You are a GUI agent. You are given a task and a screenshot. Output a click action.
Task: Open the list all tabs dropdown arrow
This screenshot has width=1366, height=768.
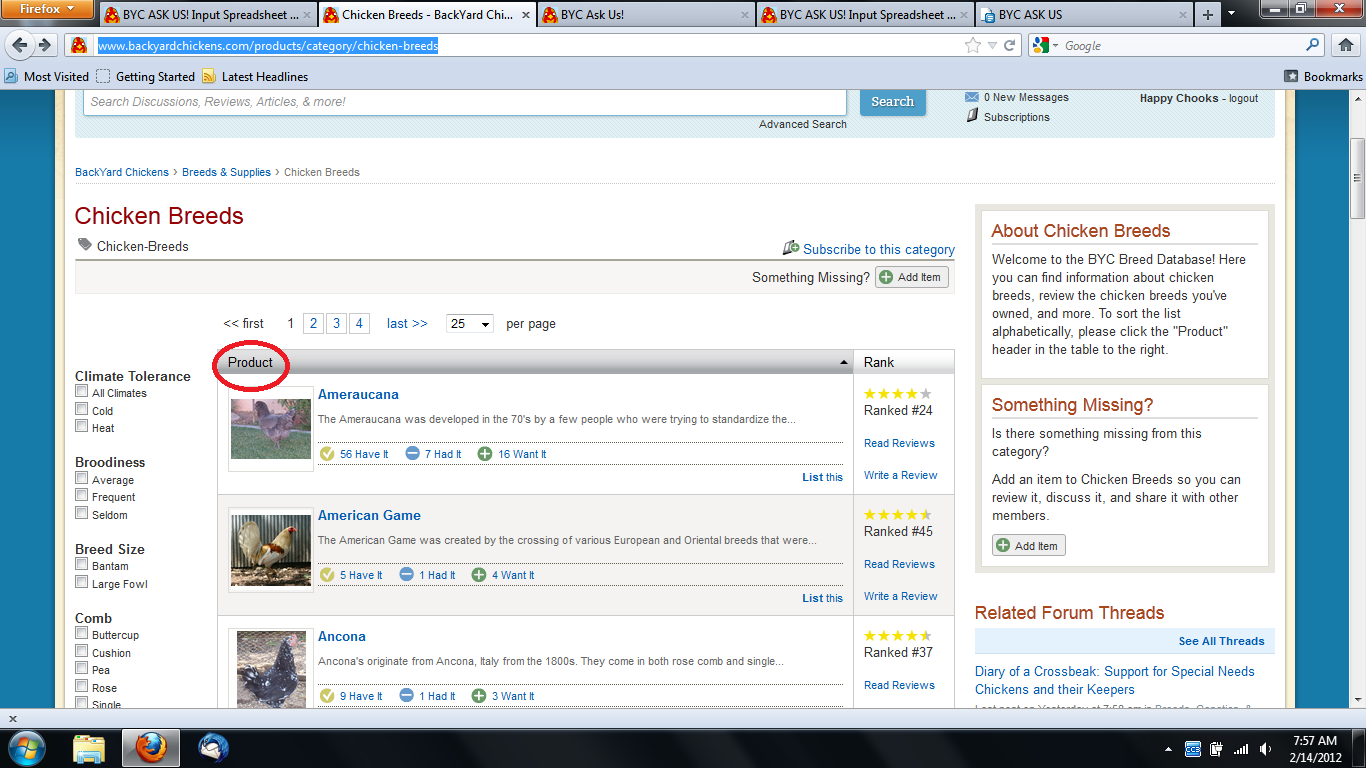point(1231,15)
